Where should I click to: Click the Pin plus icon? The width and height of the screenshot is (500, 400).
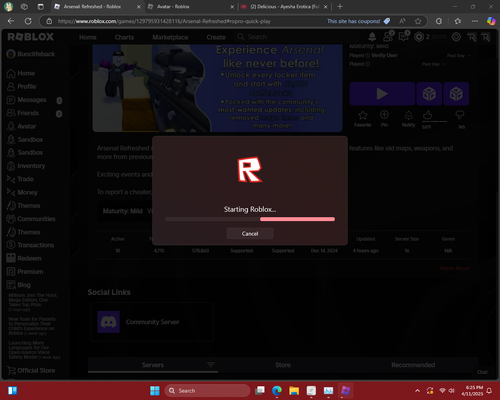coord(384,115)
